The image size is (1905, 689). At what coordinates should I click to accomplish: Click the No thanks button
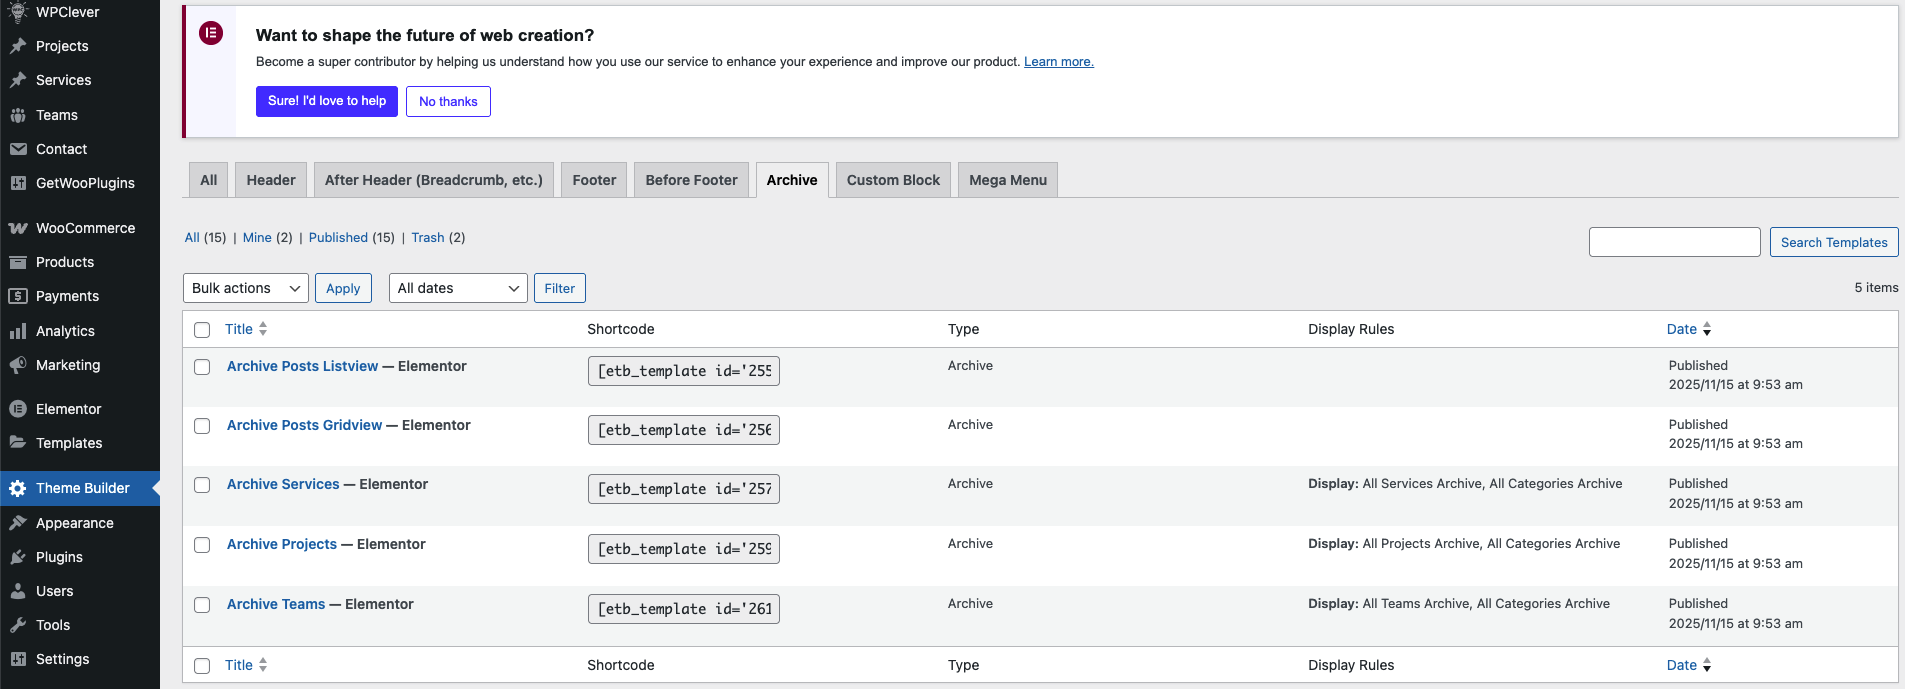[448, 101]
